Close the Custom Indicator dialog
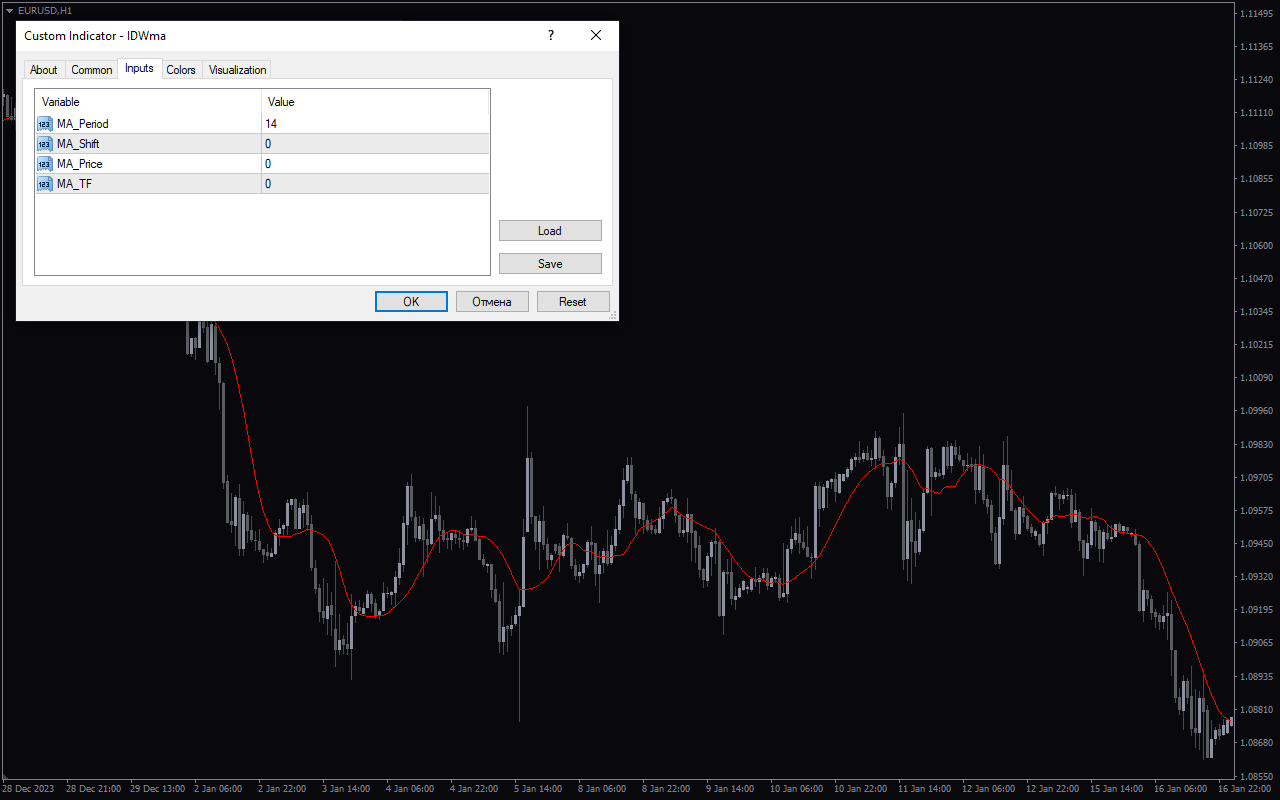This screenshot has width=1280, height=800. pos(596,36)
